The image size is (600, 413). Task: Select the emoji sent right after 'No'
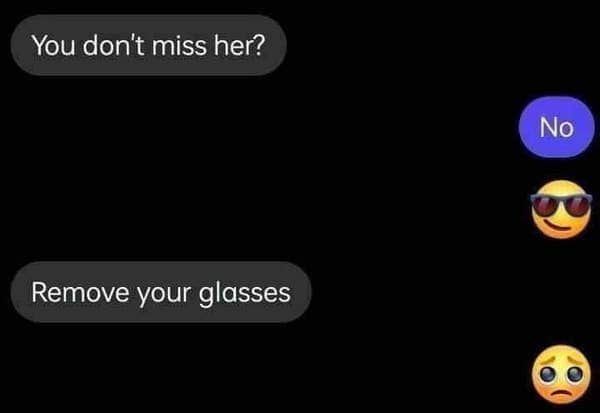point(561,209)
